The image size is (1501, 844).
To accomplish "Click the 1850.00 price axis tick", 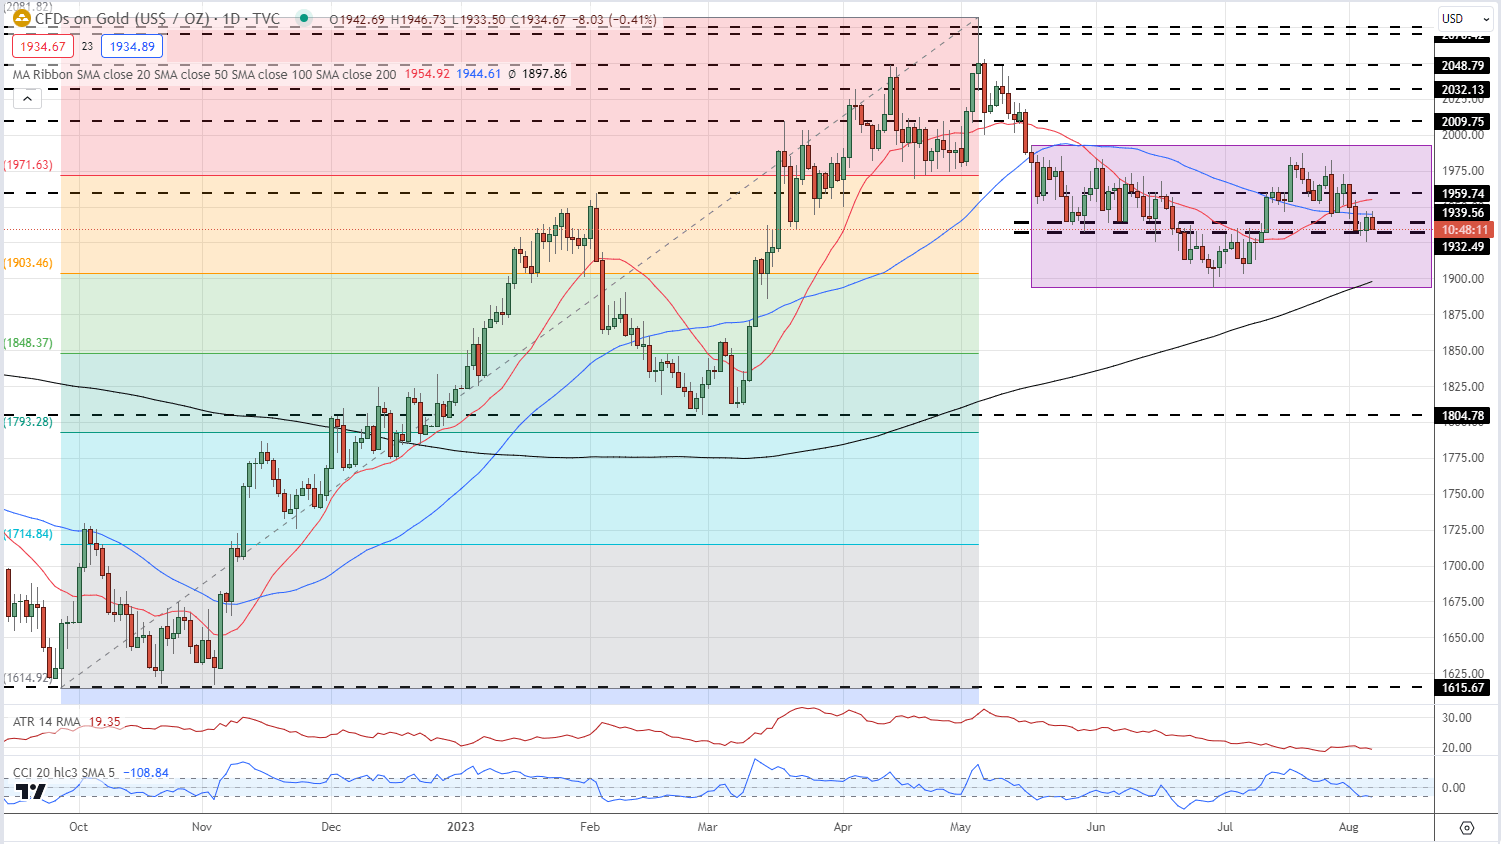I will (1462, 351).
